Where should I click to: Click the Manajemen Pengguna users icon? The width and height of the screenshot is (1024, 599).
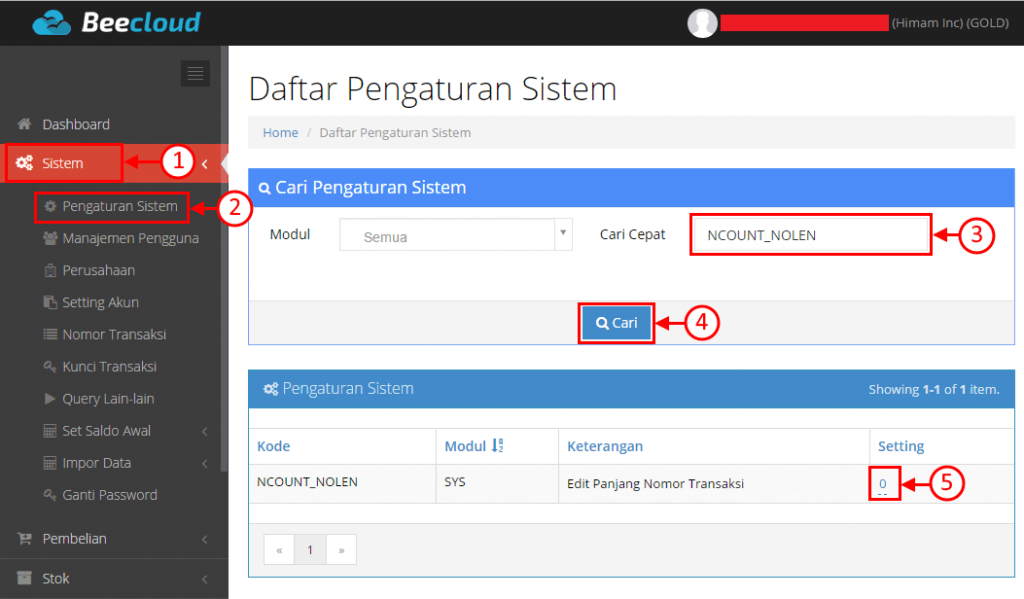(x=50, y=238)
